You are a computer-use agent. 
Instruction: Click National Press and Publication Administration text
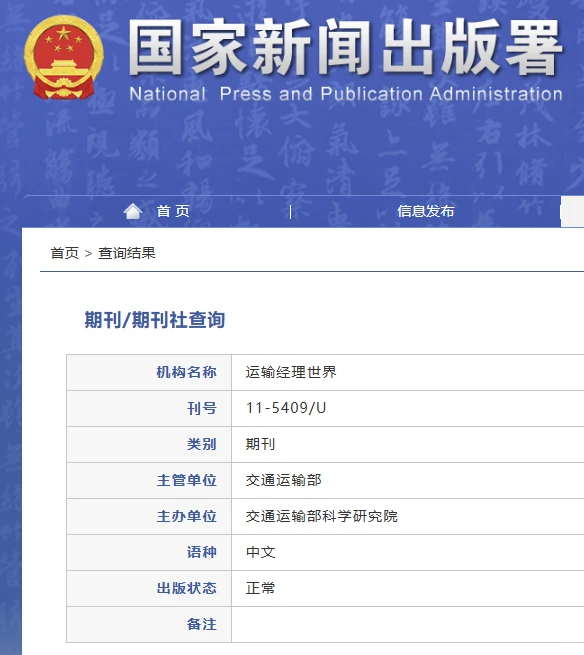click(x=346, y=94)
